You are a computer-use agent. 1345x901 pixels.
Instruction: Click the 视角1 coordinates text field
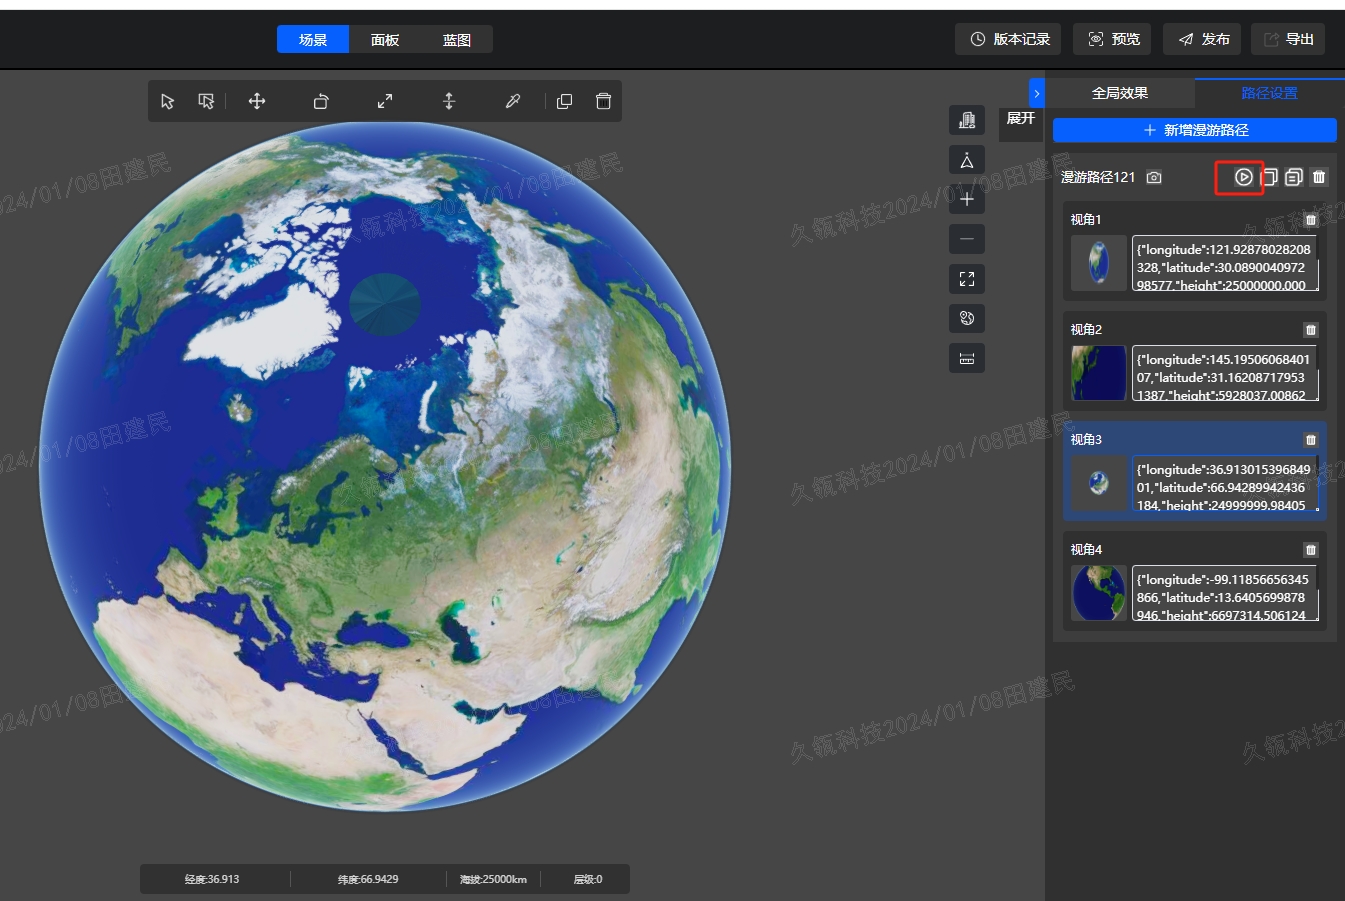pos(1225,263)
